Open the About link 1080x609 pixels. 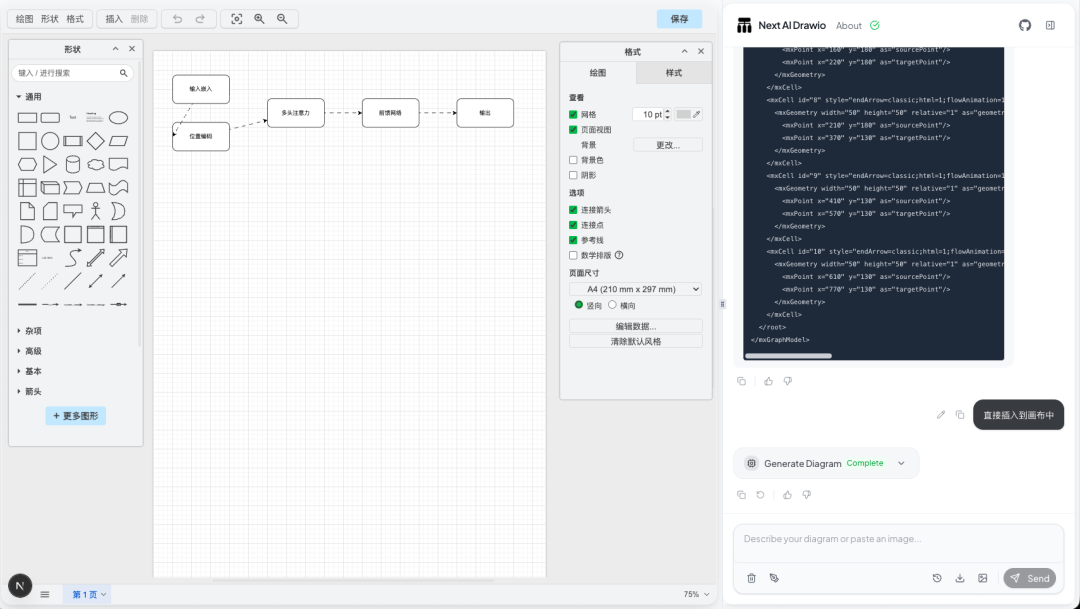point(849,25)
